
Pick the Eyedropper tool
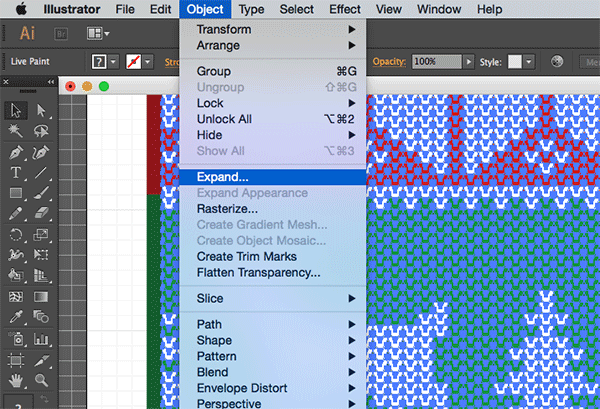click(x=17, y=317)
